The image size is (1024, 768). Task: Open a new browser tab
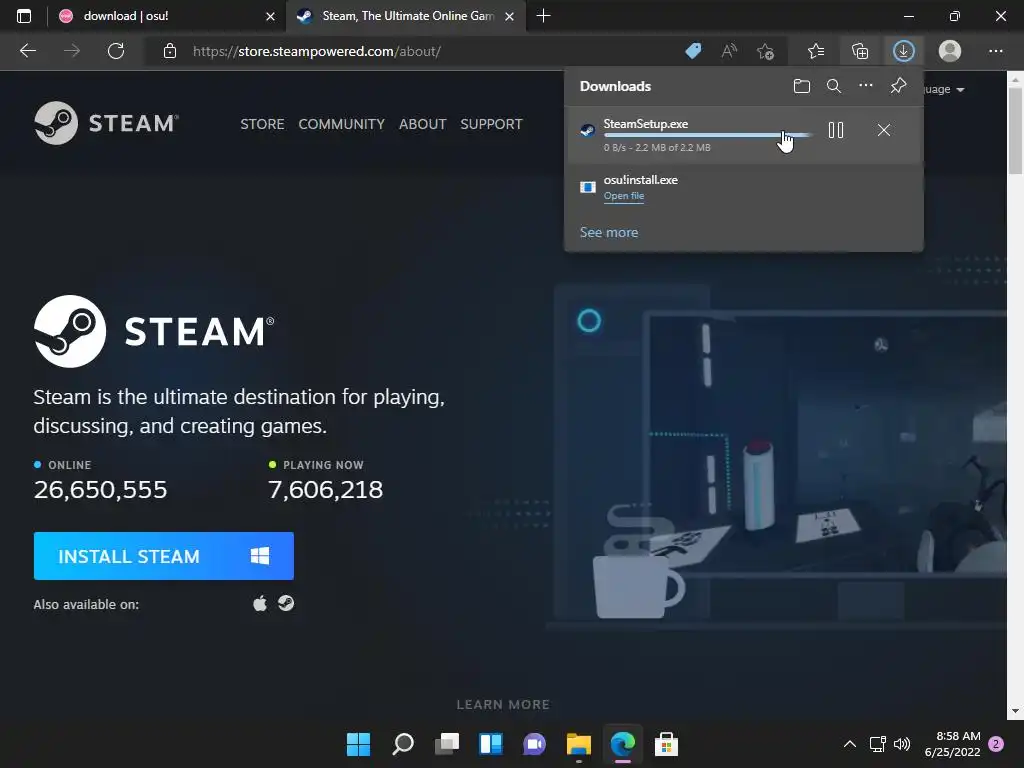click(543, 16)
